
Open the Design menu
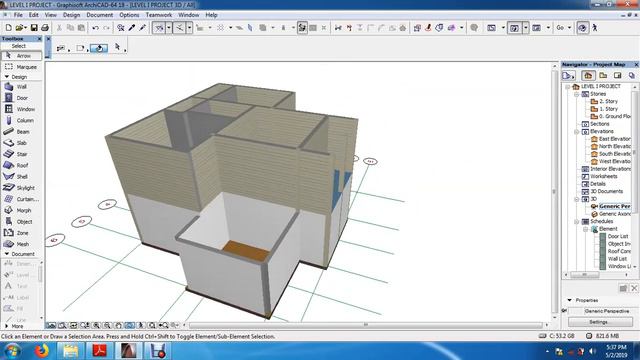(x=71, y=15)
